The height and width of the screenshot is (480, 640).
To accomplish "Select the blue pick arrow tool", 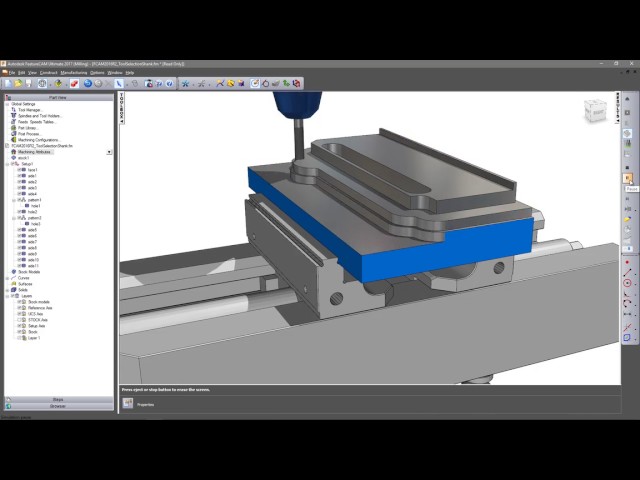I will point(119,83).
